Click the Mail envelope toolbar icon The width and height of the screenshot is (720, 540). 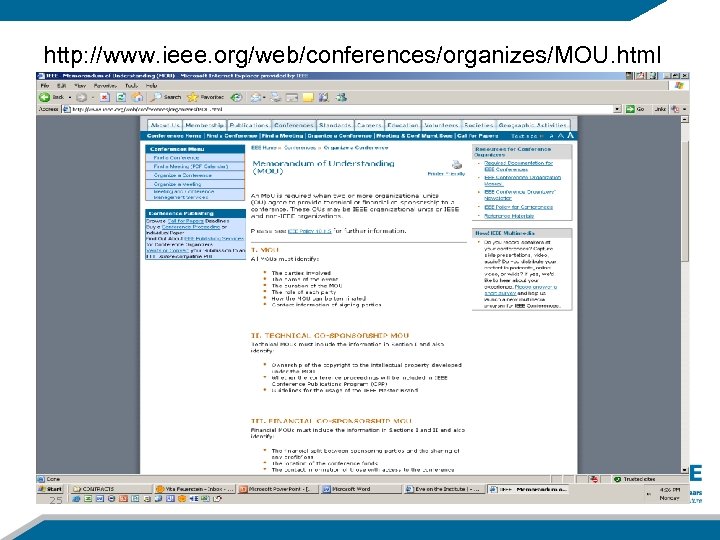256,97
